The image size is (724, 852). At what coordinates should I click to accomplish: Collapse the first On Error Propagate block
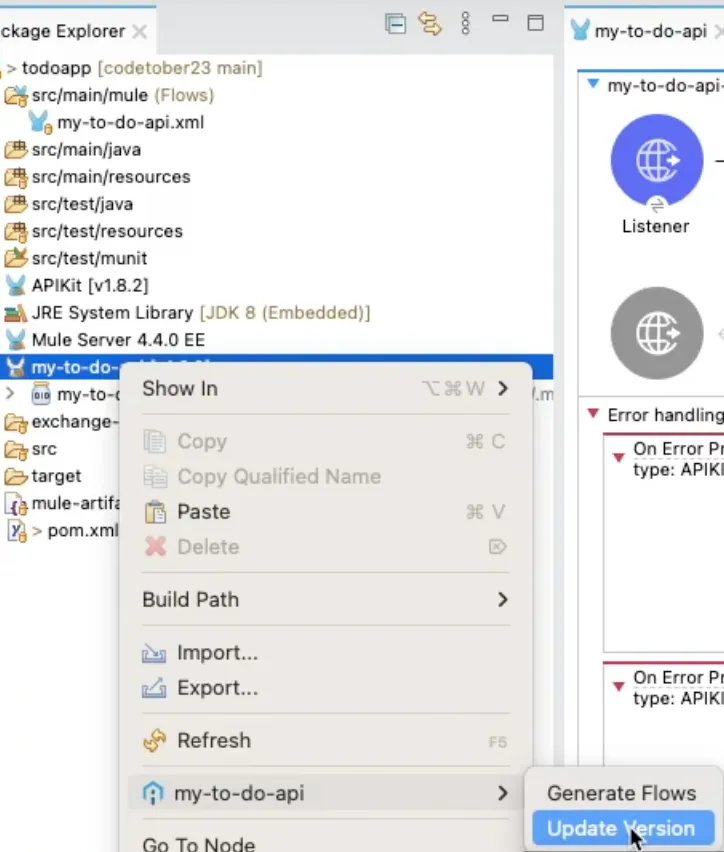point(619,457)
